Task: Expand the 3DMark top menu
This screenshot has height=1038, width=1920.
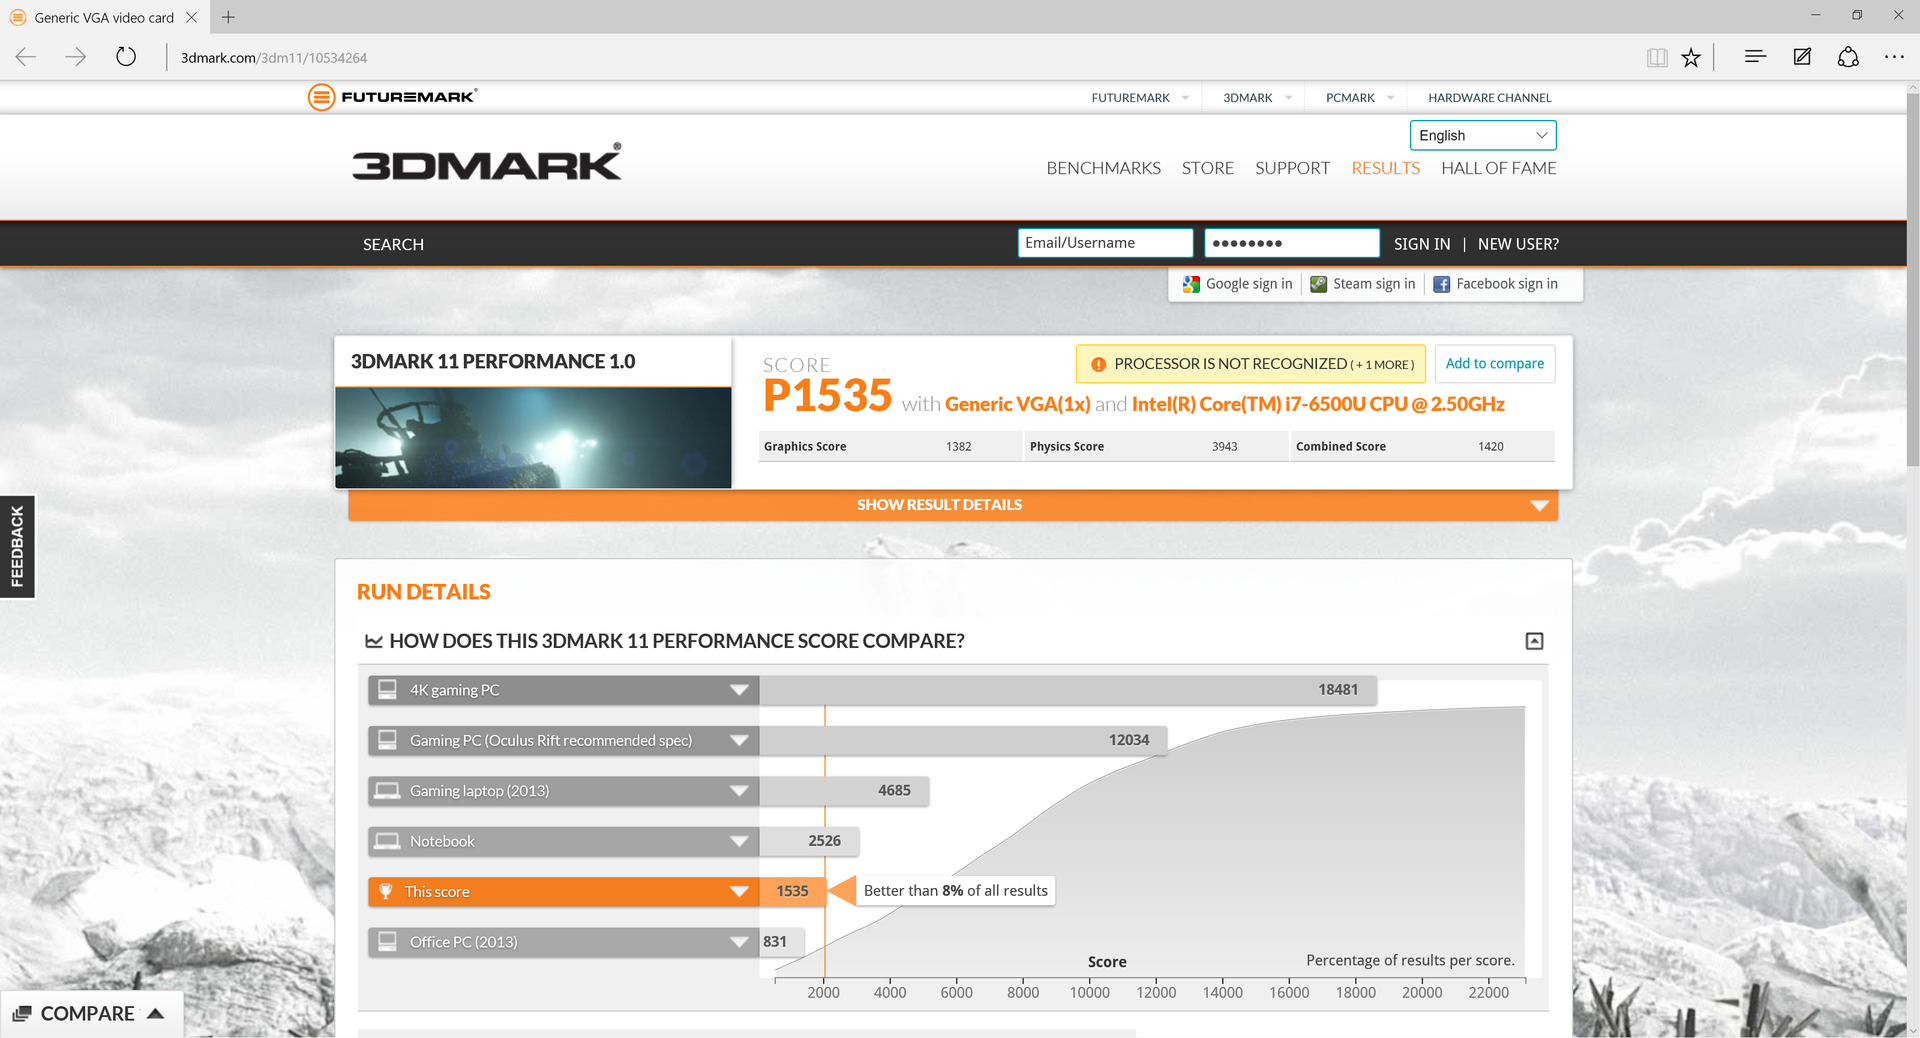Action: point(1288,98)
